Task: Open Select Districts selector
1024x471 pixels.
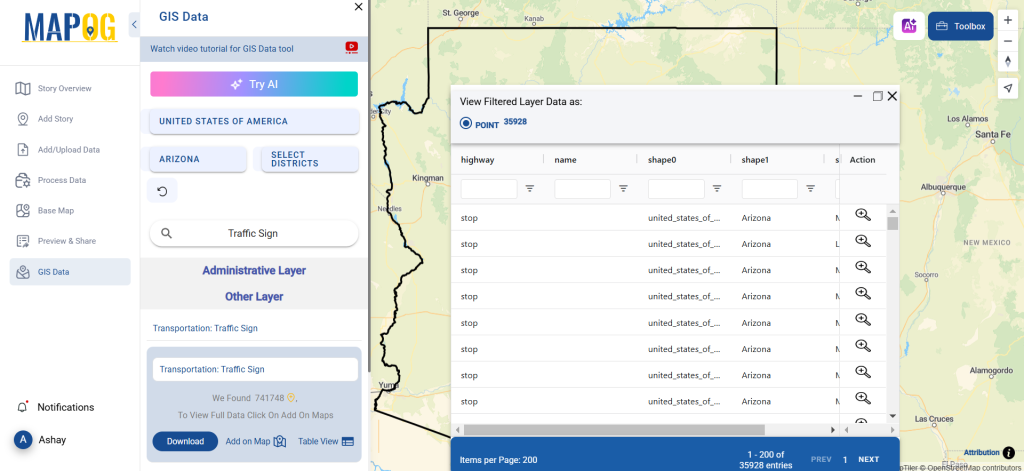Action: pos(310,159)
